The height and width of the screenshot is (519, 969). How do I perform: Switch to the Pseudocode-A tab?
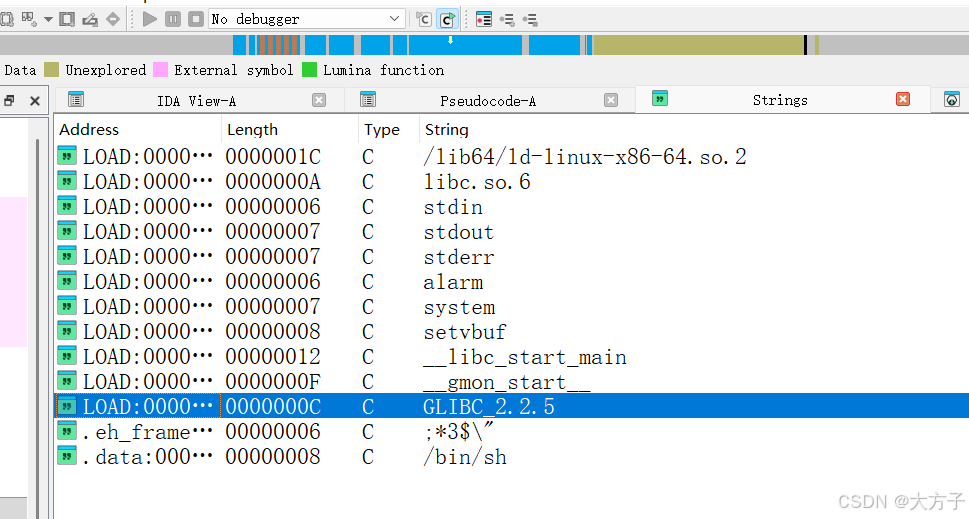pos(488,101)
